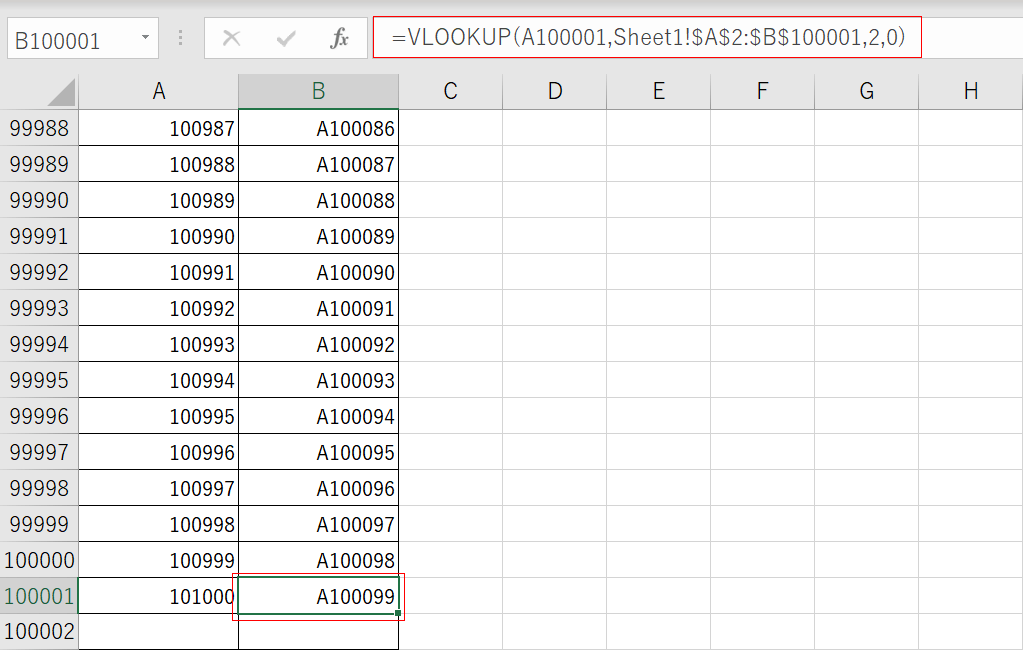Screen dimensions: 1023x650
Task: Click cell containing A100096
Action: tap(318, 488)
